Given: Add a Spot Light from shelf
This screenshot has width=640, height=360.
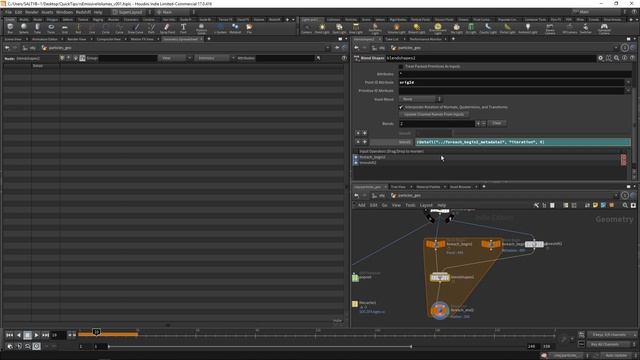Looking at the screenshot, I should [339, 28].
